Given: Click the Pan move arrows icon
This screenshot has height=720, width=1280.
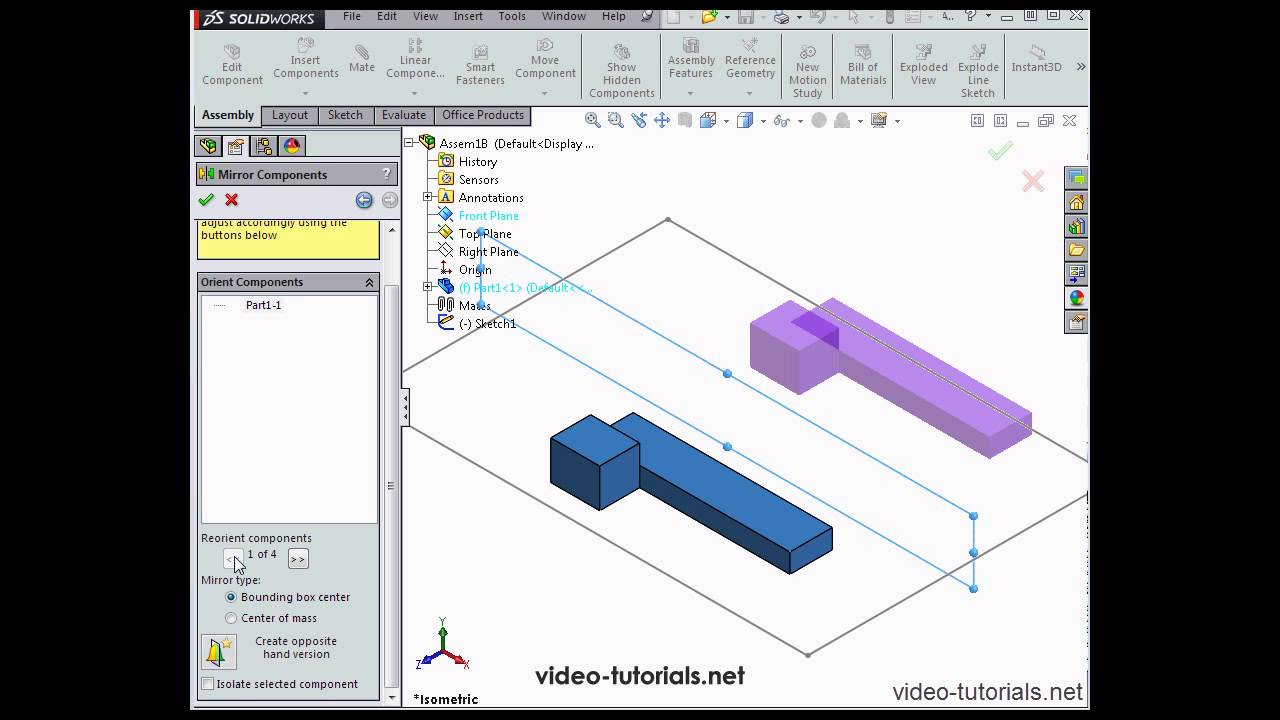Looking at the screenshot, I should tap(662, 120).
